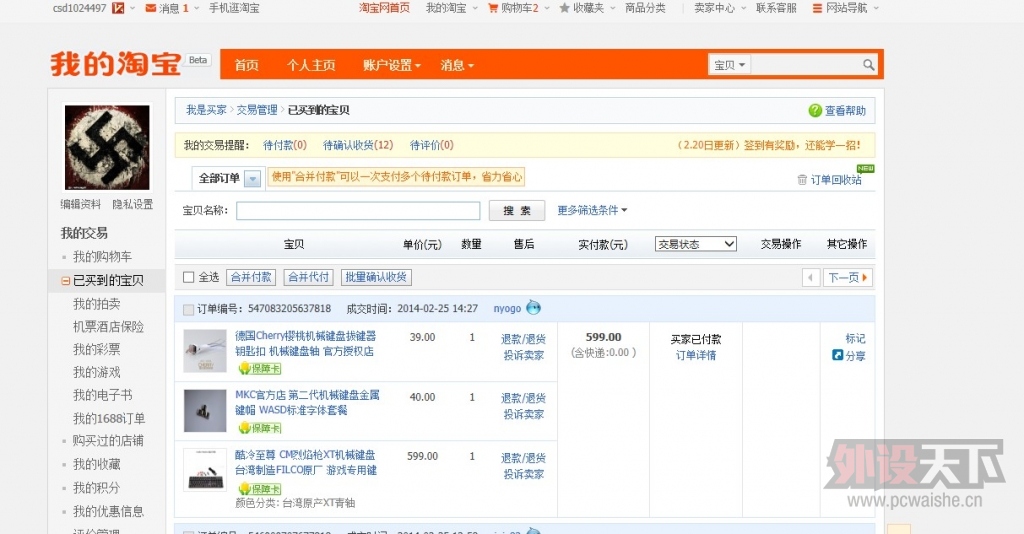This screenshot has width=1024, height=534.
Task: Open 机票酒店保险 in sidebar
Action: coord(108,326)
